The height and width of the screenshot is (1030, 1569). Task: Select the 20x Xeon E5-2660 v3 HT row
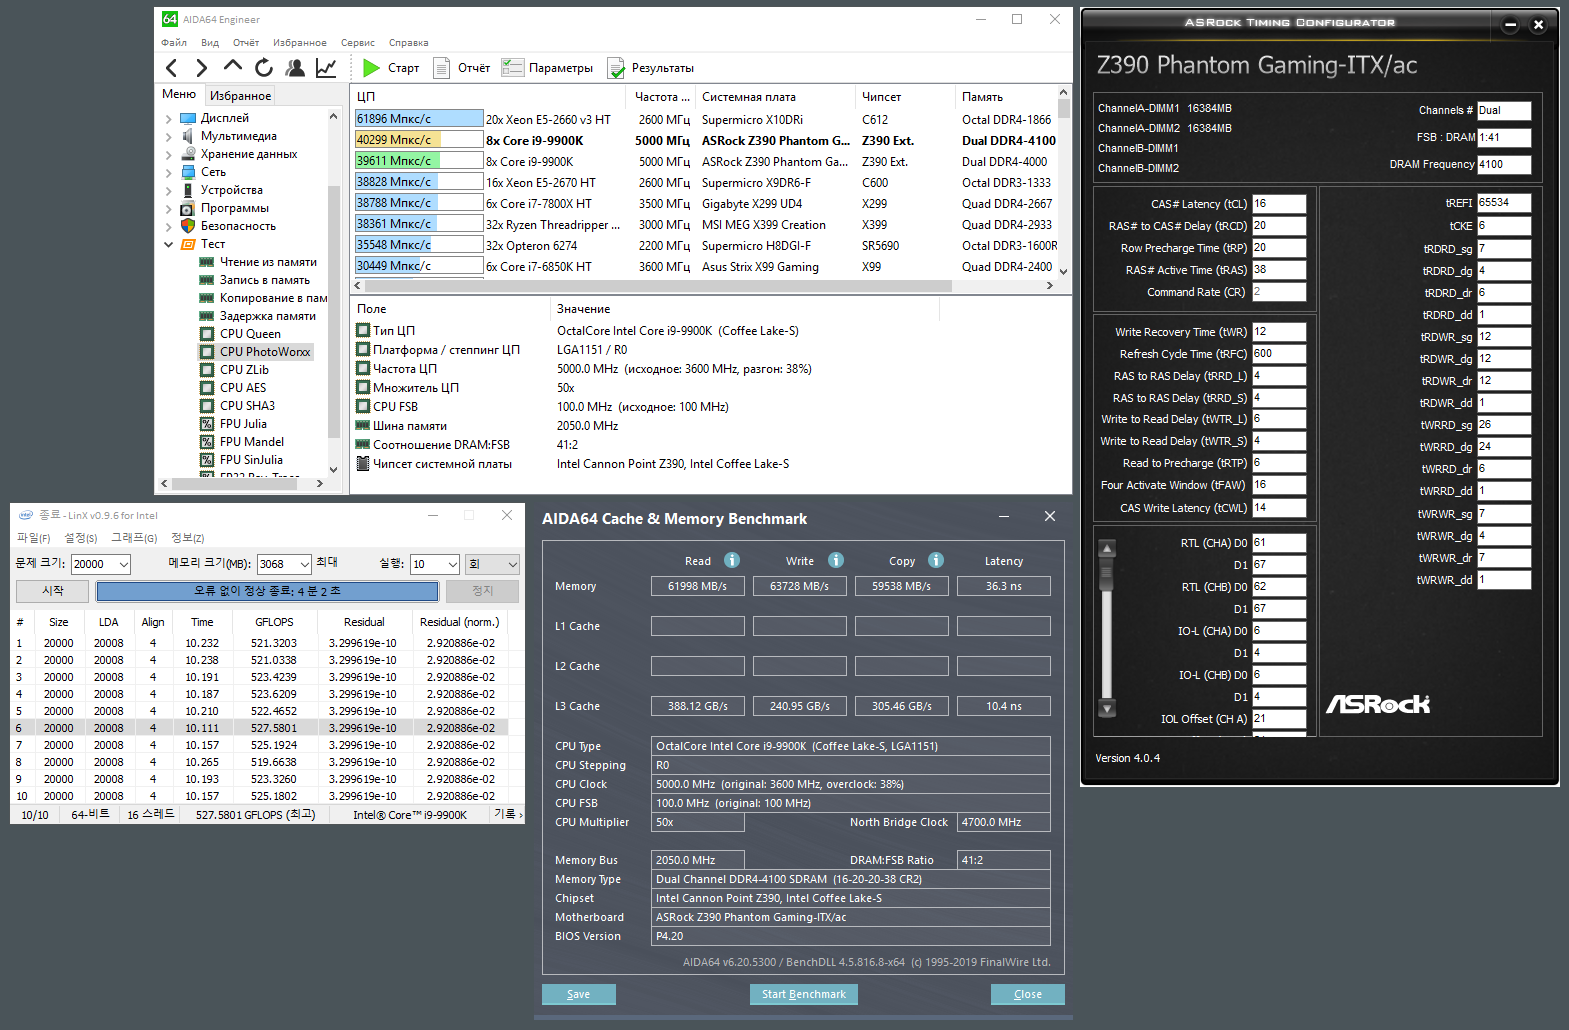(x=706, y=119)
